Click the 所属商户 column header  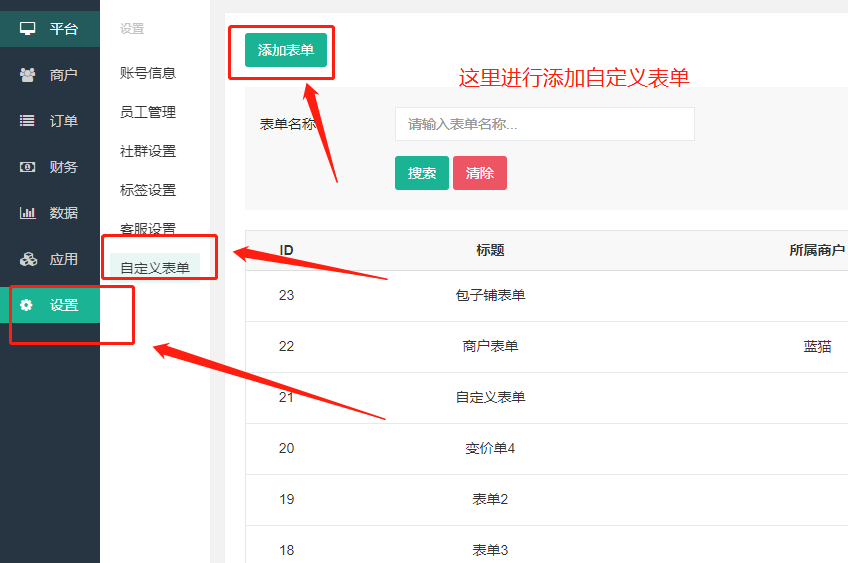click(x=817, y=250)
